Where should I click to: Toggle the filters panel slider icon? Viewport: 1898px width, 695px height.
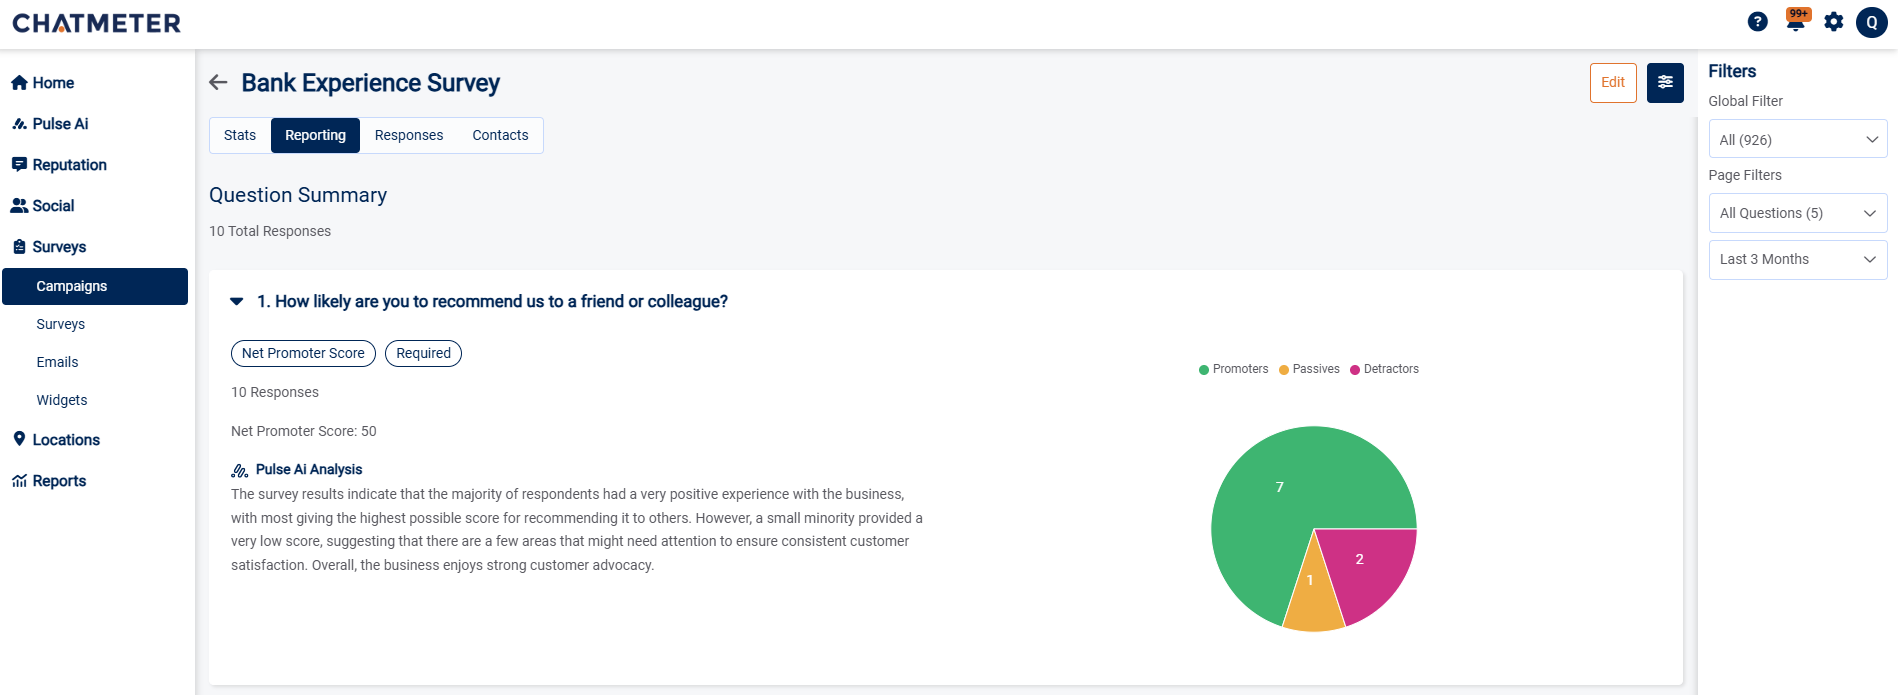coord(1665,83)
